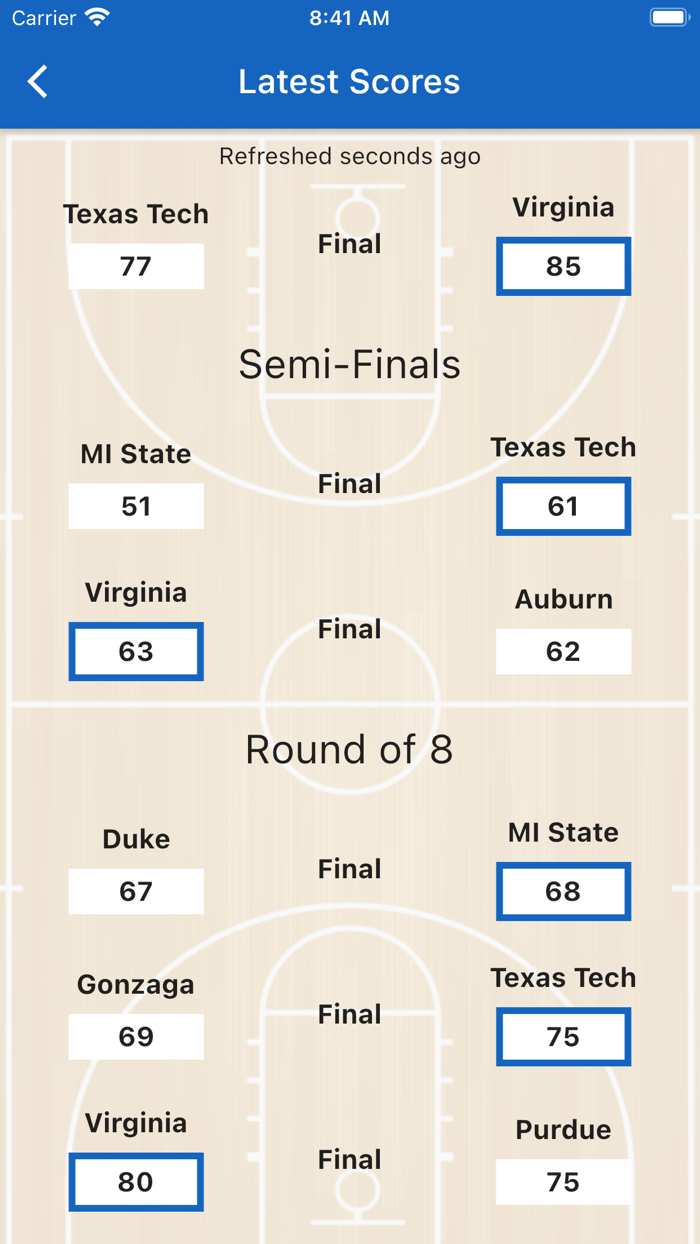Screen dimensions: 700x1244
Task: Select MI State's 68 winning score
Action: (563, 891)
